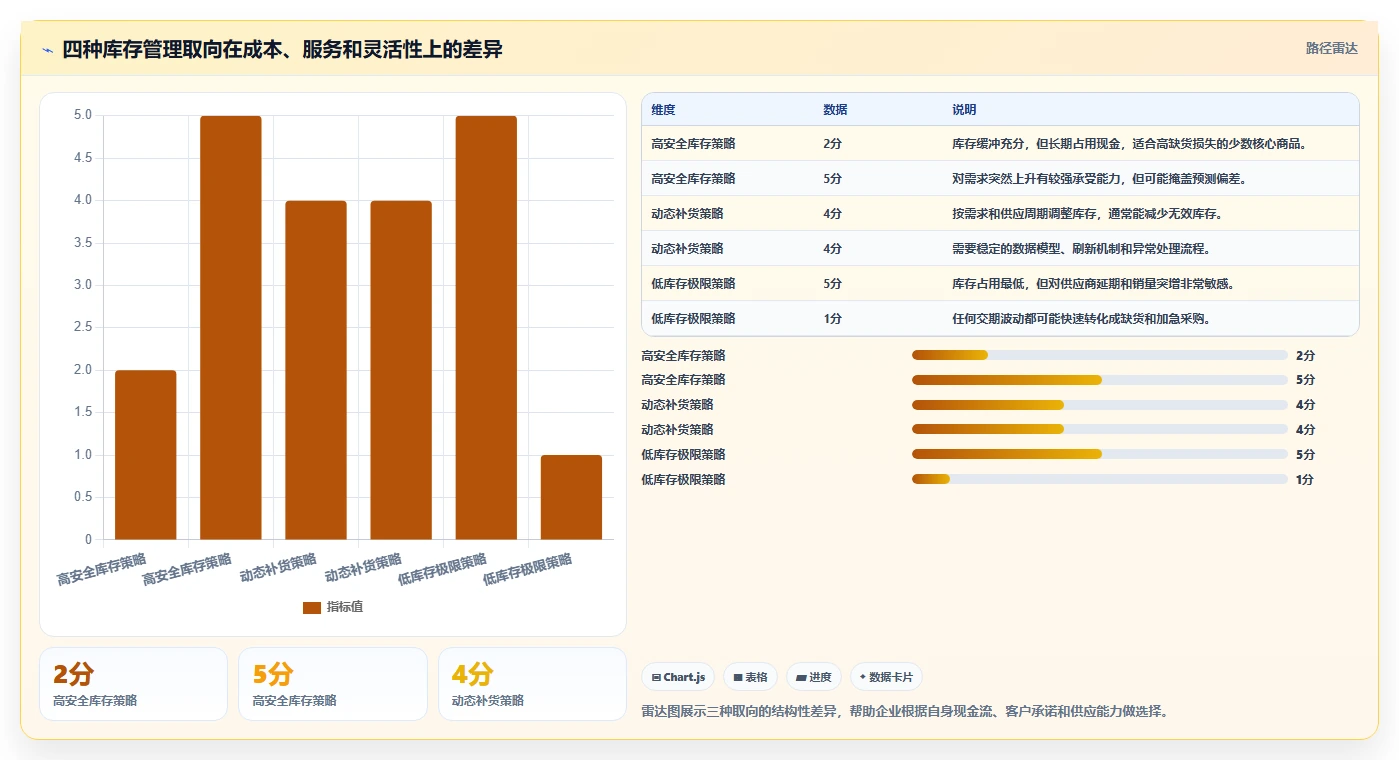Click the description 库存缓冲充分，但长期占用现金
The width and height of the screenshot is (1399, 760).
tap(1130, 144)
